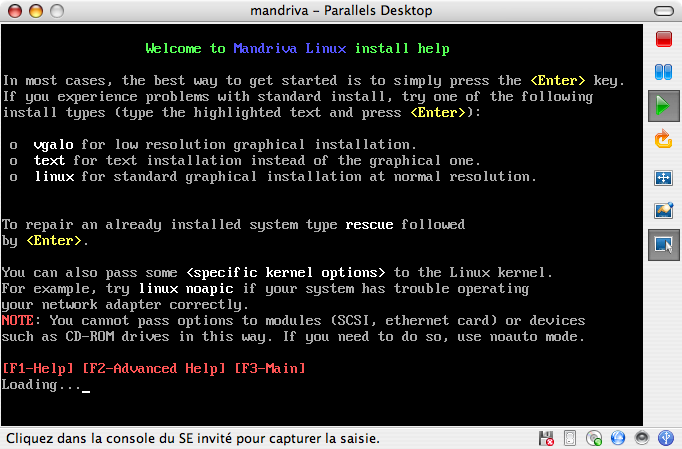Viewport: 682px width, 449px height.
Task: Switch to full screen mode icon
Action: (664, 178)
